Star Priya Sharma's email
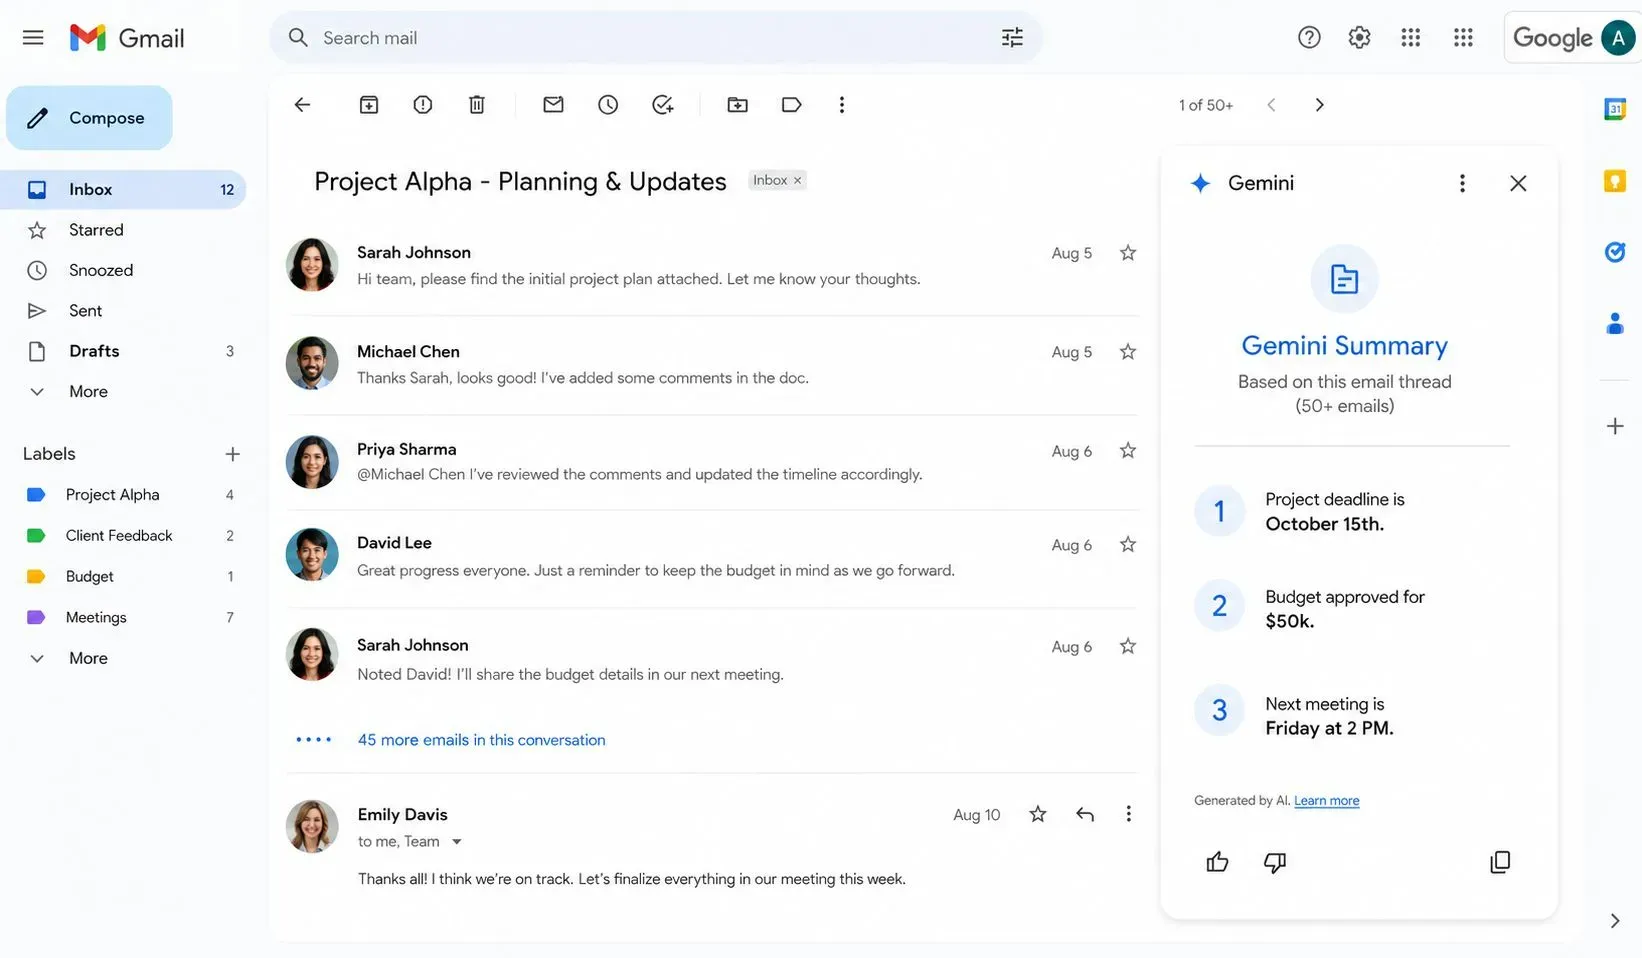1642x958 pixels. click(1128, 451)
